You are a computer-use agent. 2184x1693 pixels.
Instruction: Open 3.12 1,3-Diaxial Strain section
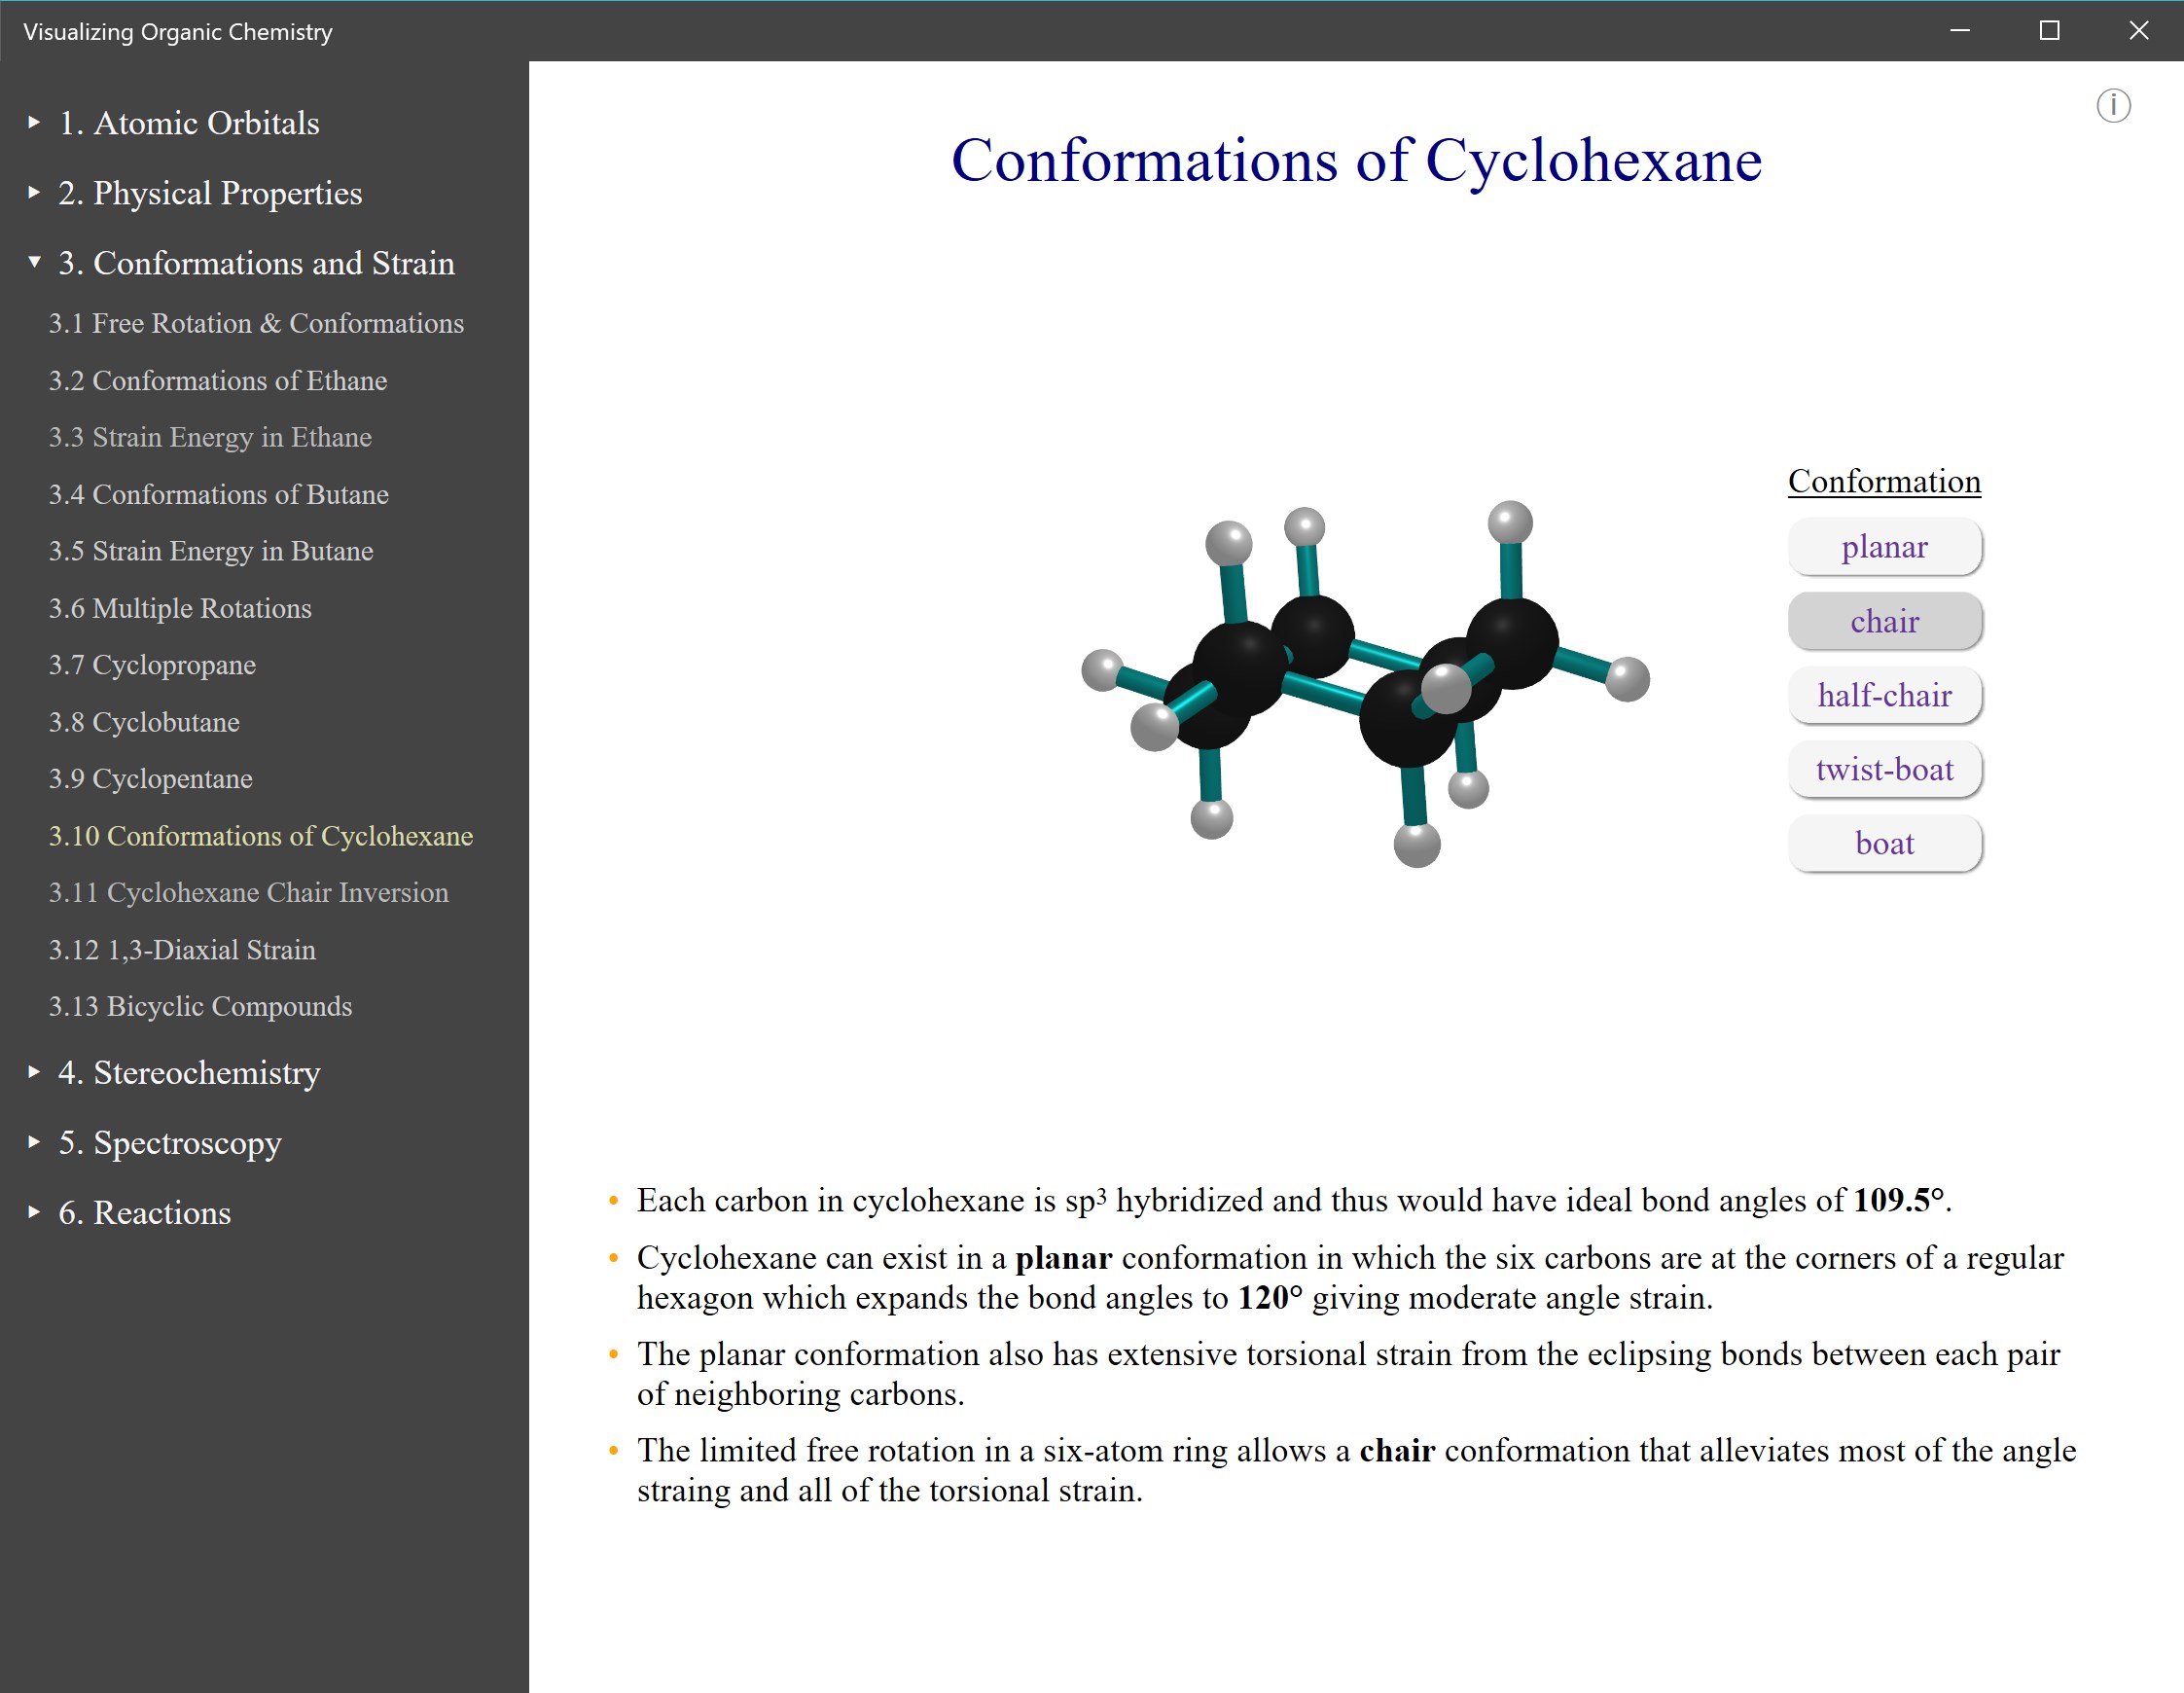pos(182,949)
